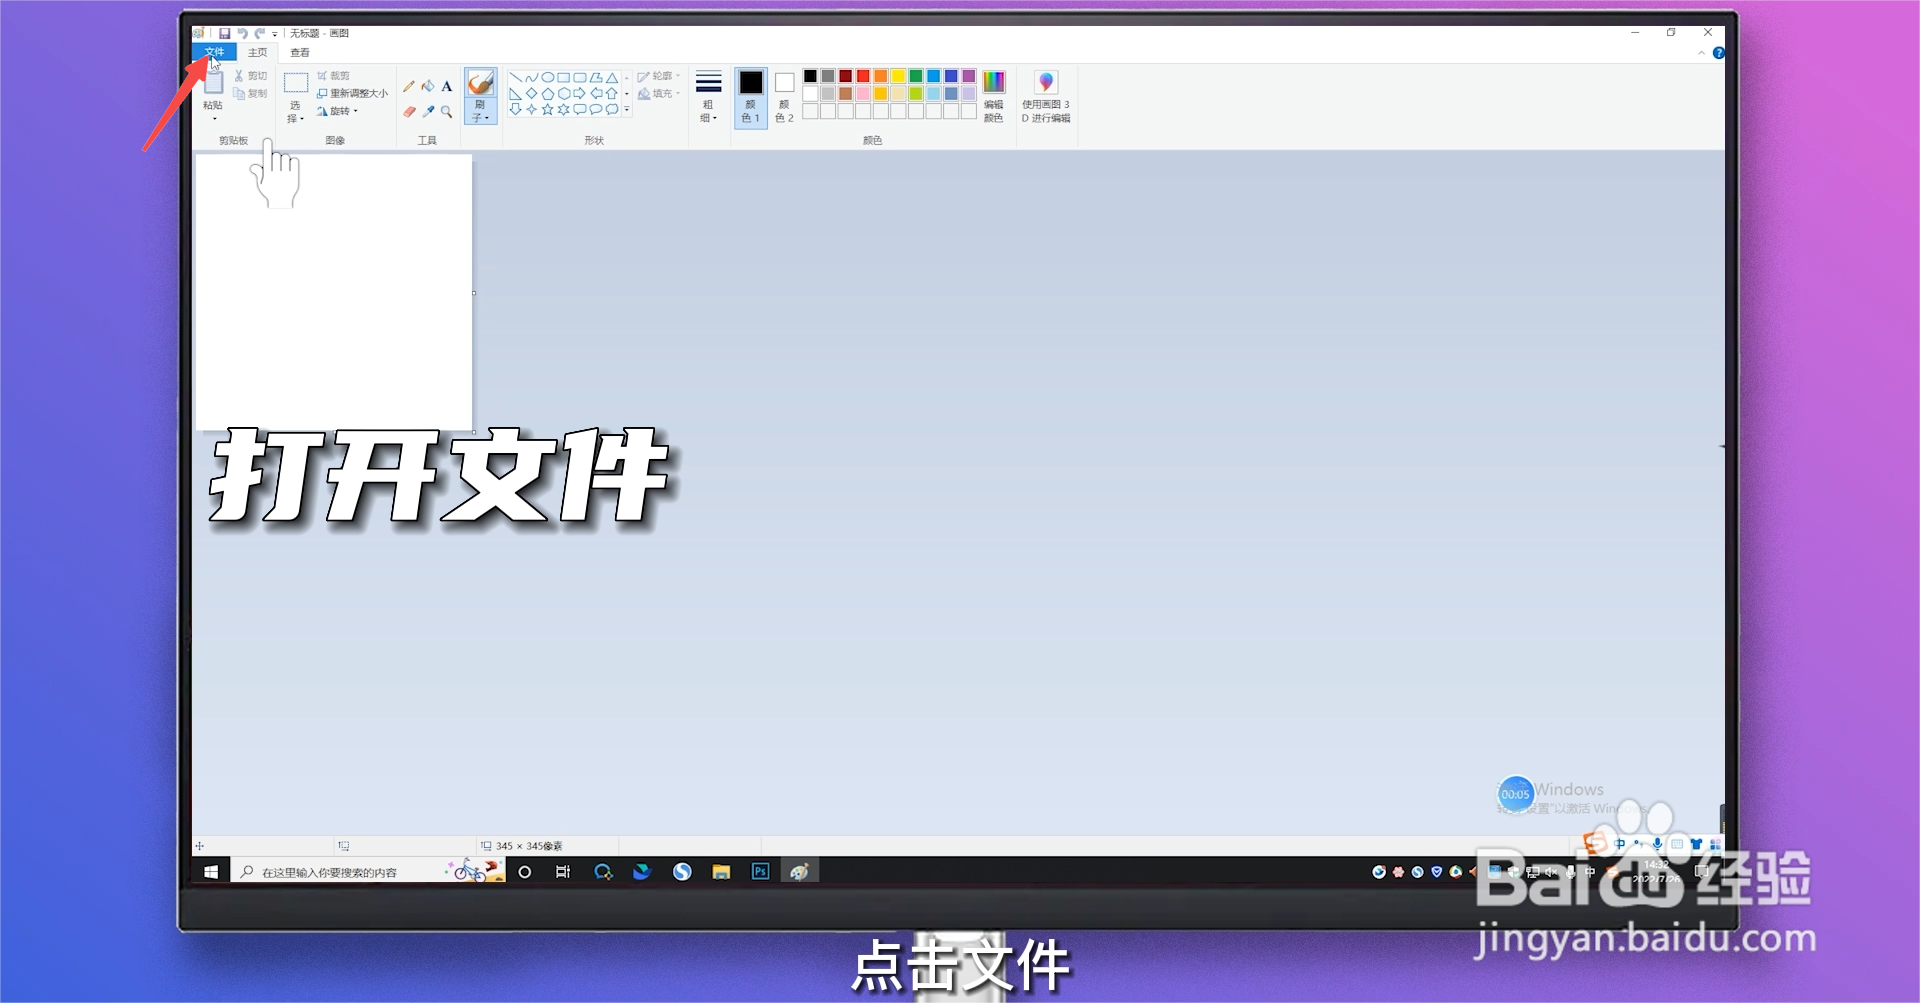This screenshot has height=1003, width=1920.
Task: Pick the yellow color swatch
Action: 898,76
